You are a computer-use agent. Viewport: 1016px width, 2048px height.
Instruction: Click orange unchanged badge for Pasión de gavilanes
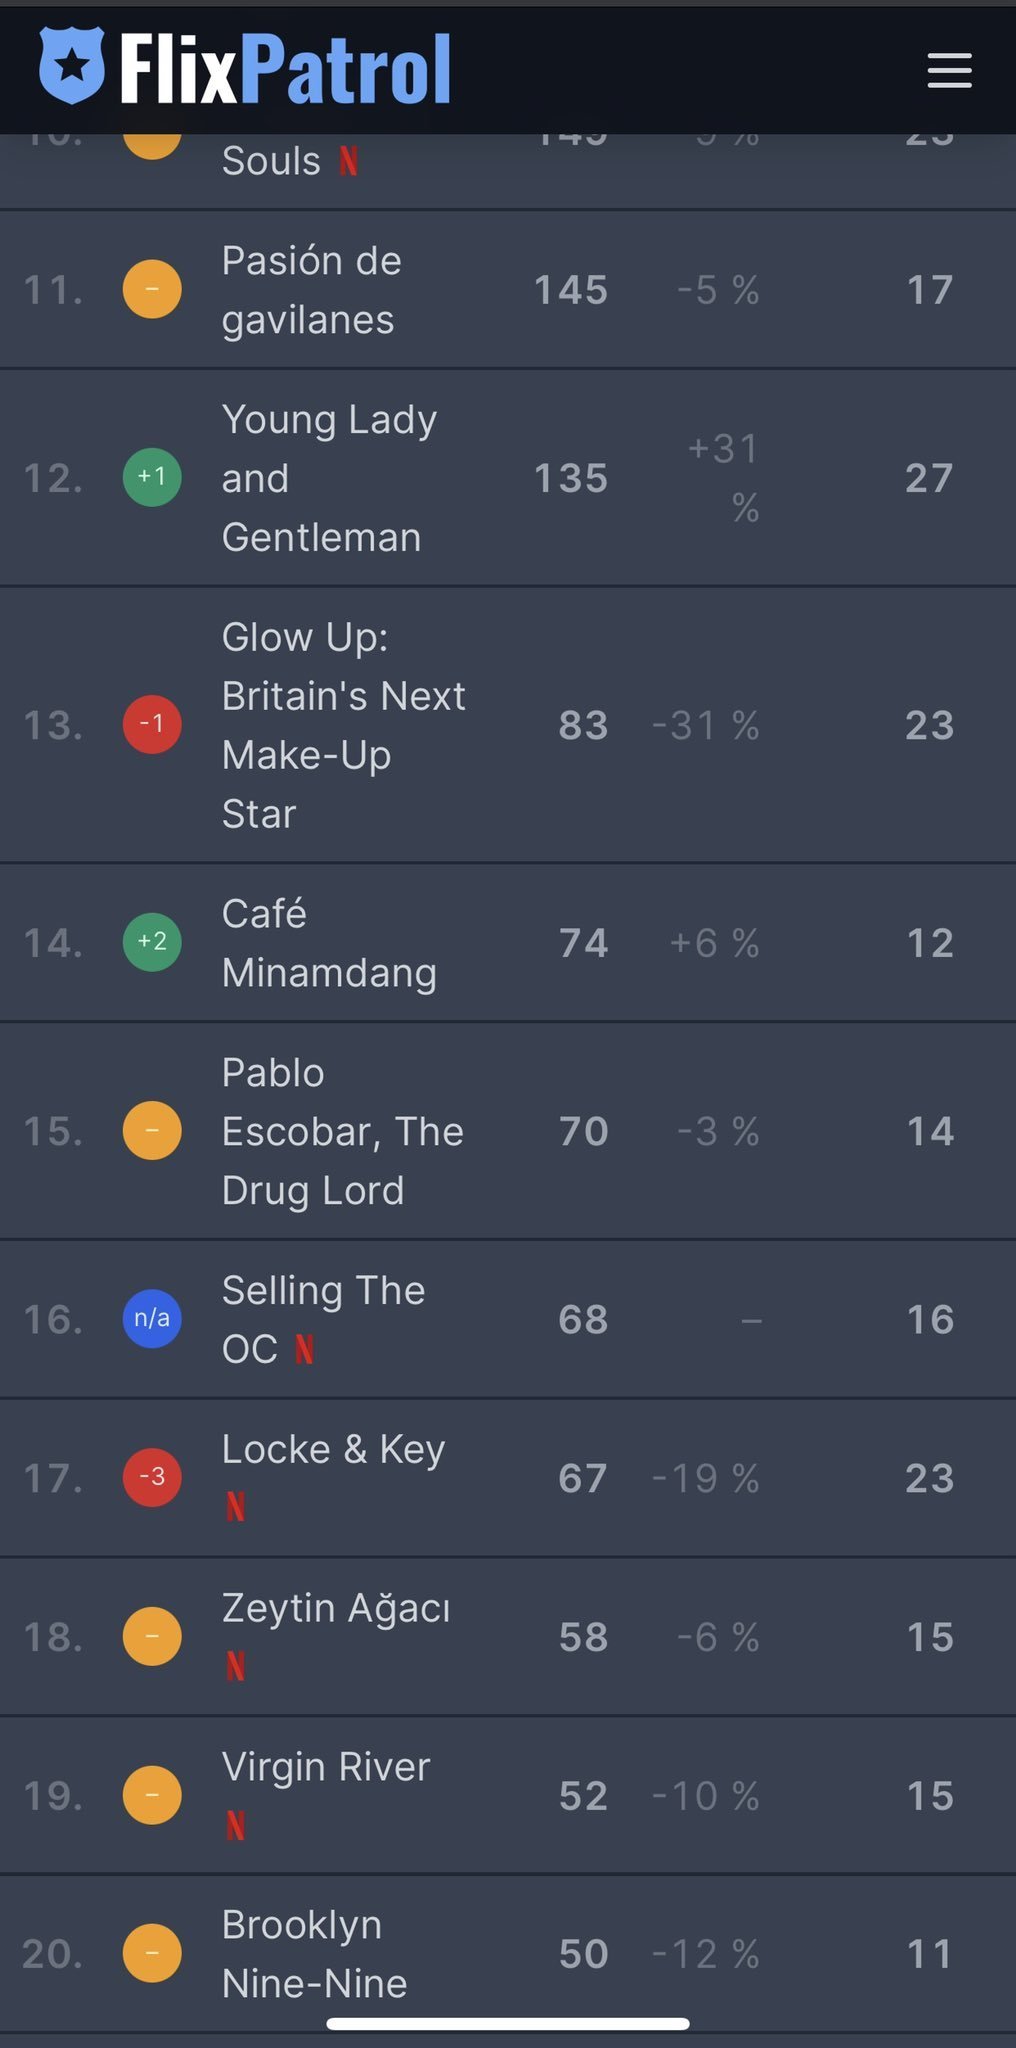click(152, 289)
